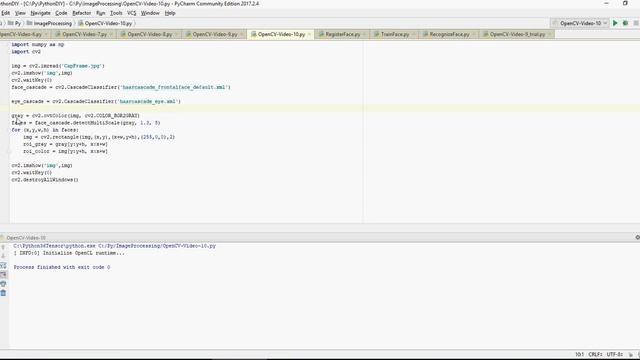Viewport: 640px width, 360px height.
Task: Click the caret position in status bar
Action: tap(580, 354)
